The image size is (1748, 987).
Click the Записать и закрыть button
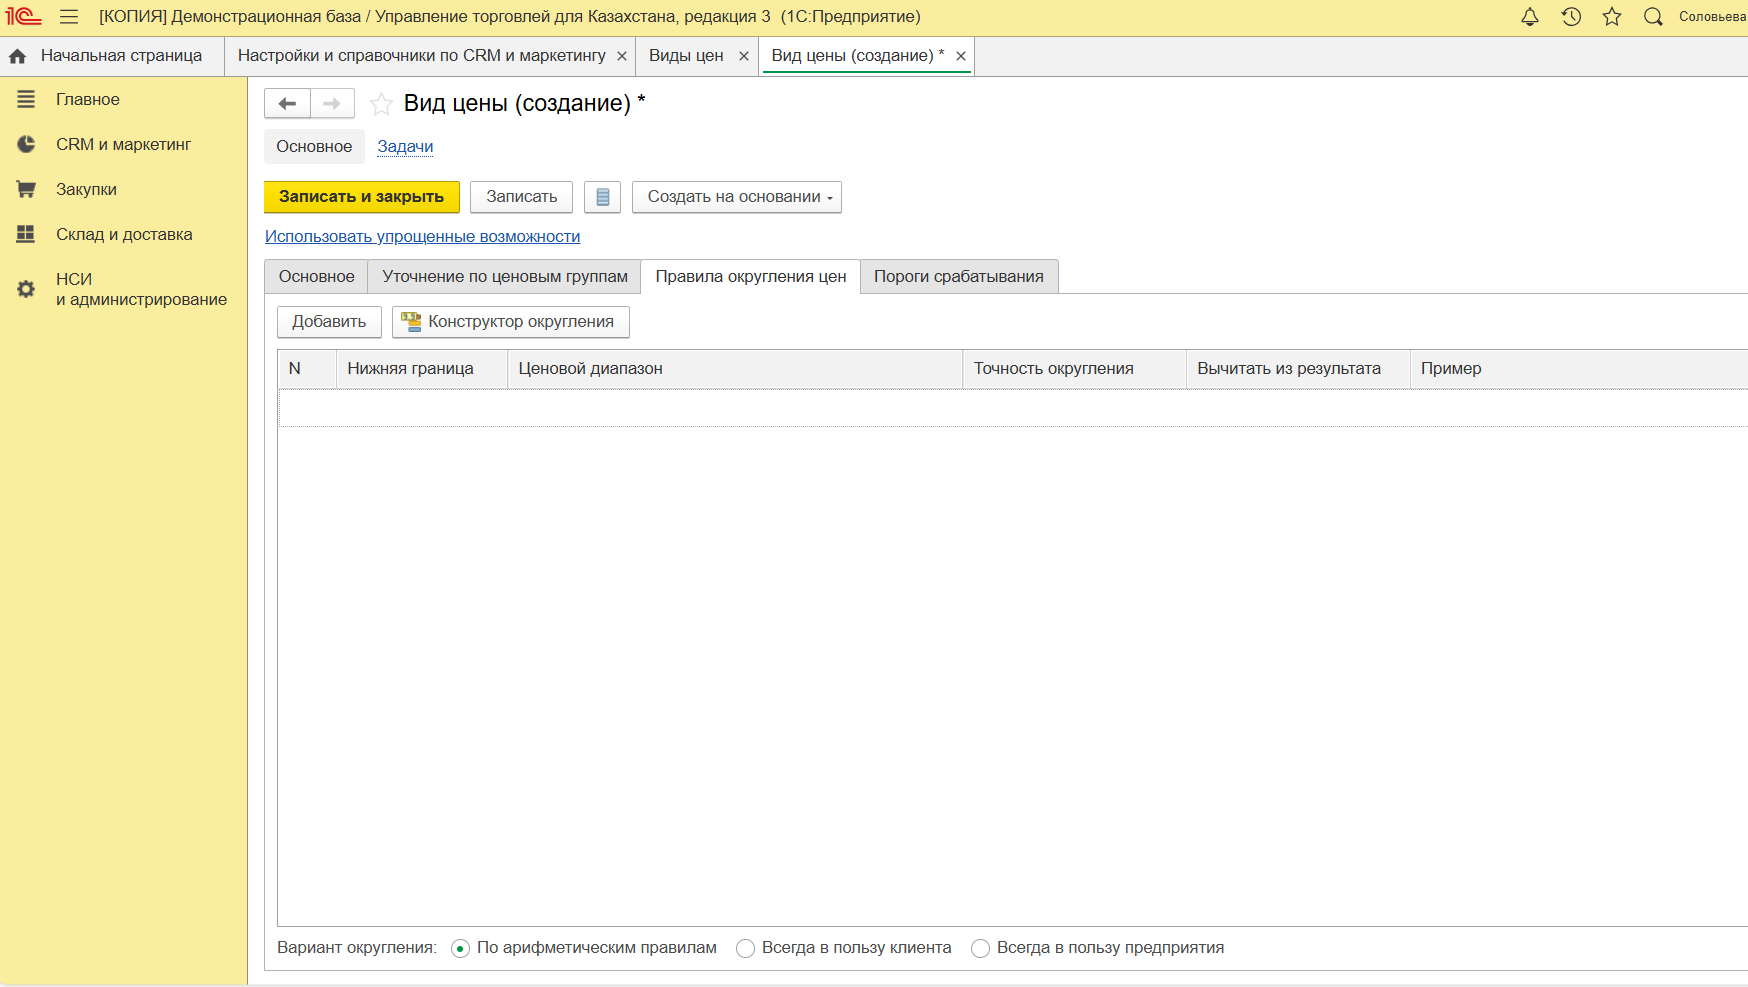tap(361, 197)
